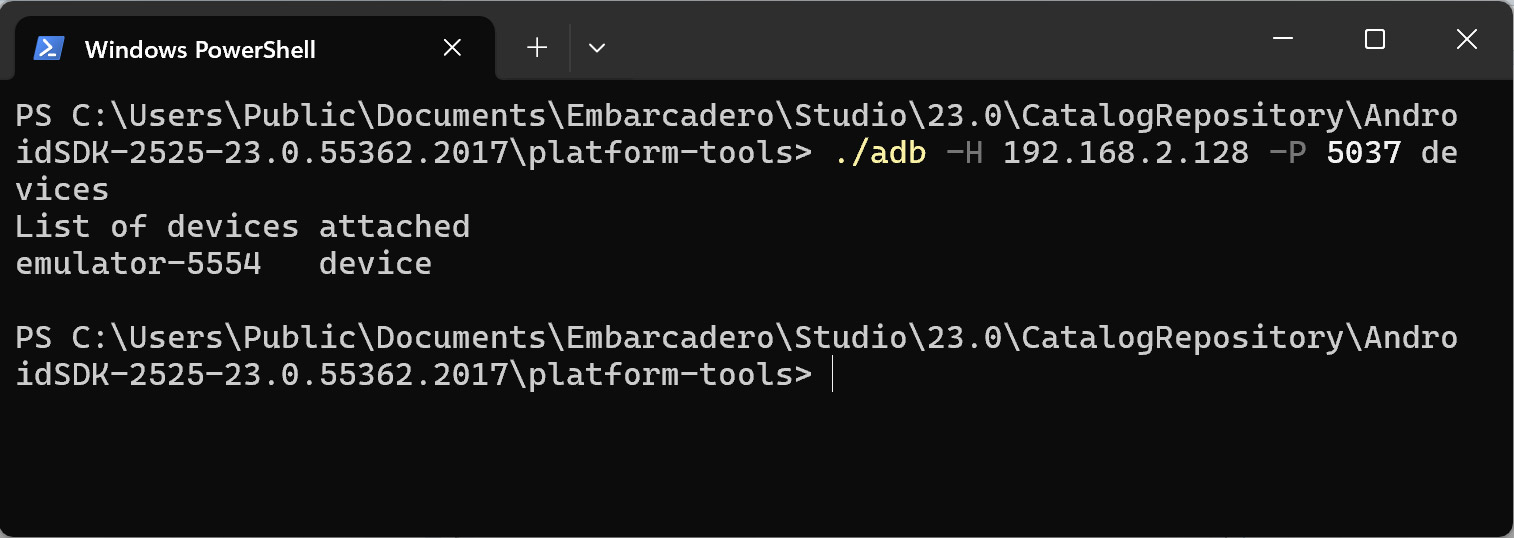This screenshot has width=1514, height=538.
Task: Close the terminal window
Action: (x=1466, y=40)
